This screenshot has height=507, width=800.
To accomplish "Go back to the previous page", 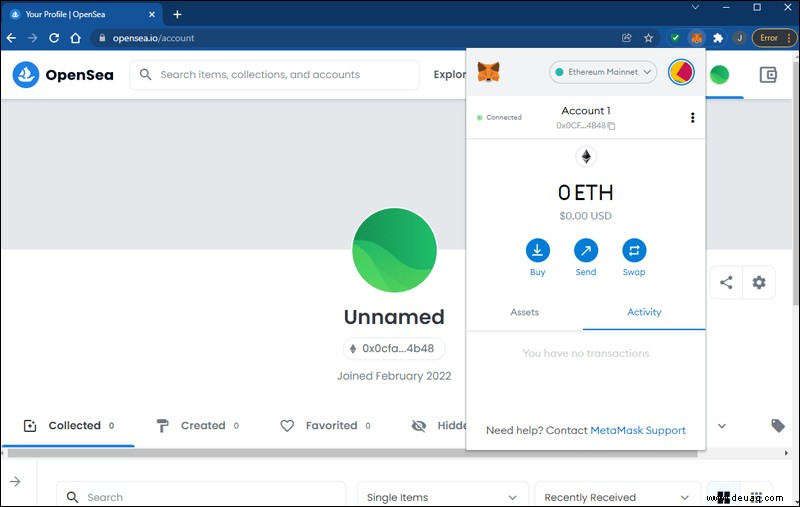I will [11, 38].
